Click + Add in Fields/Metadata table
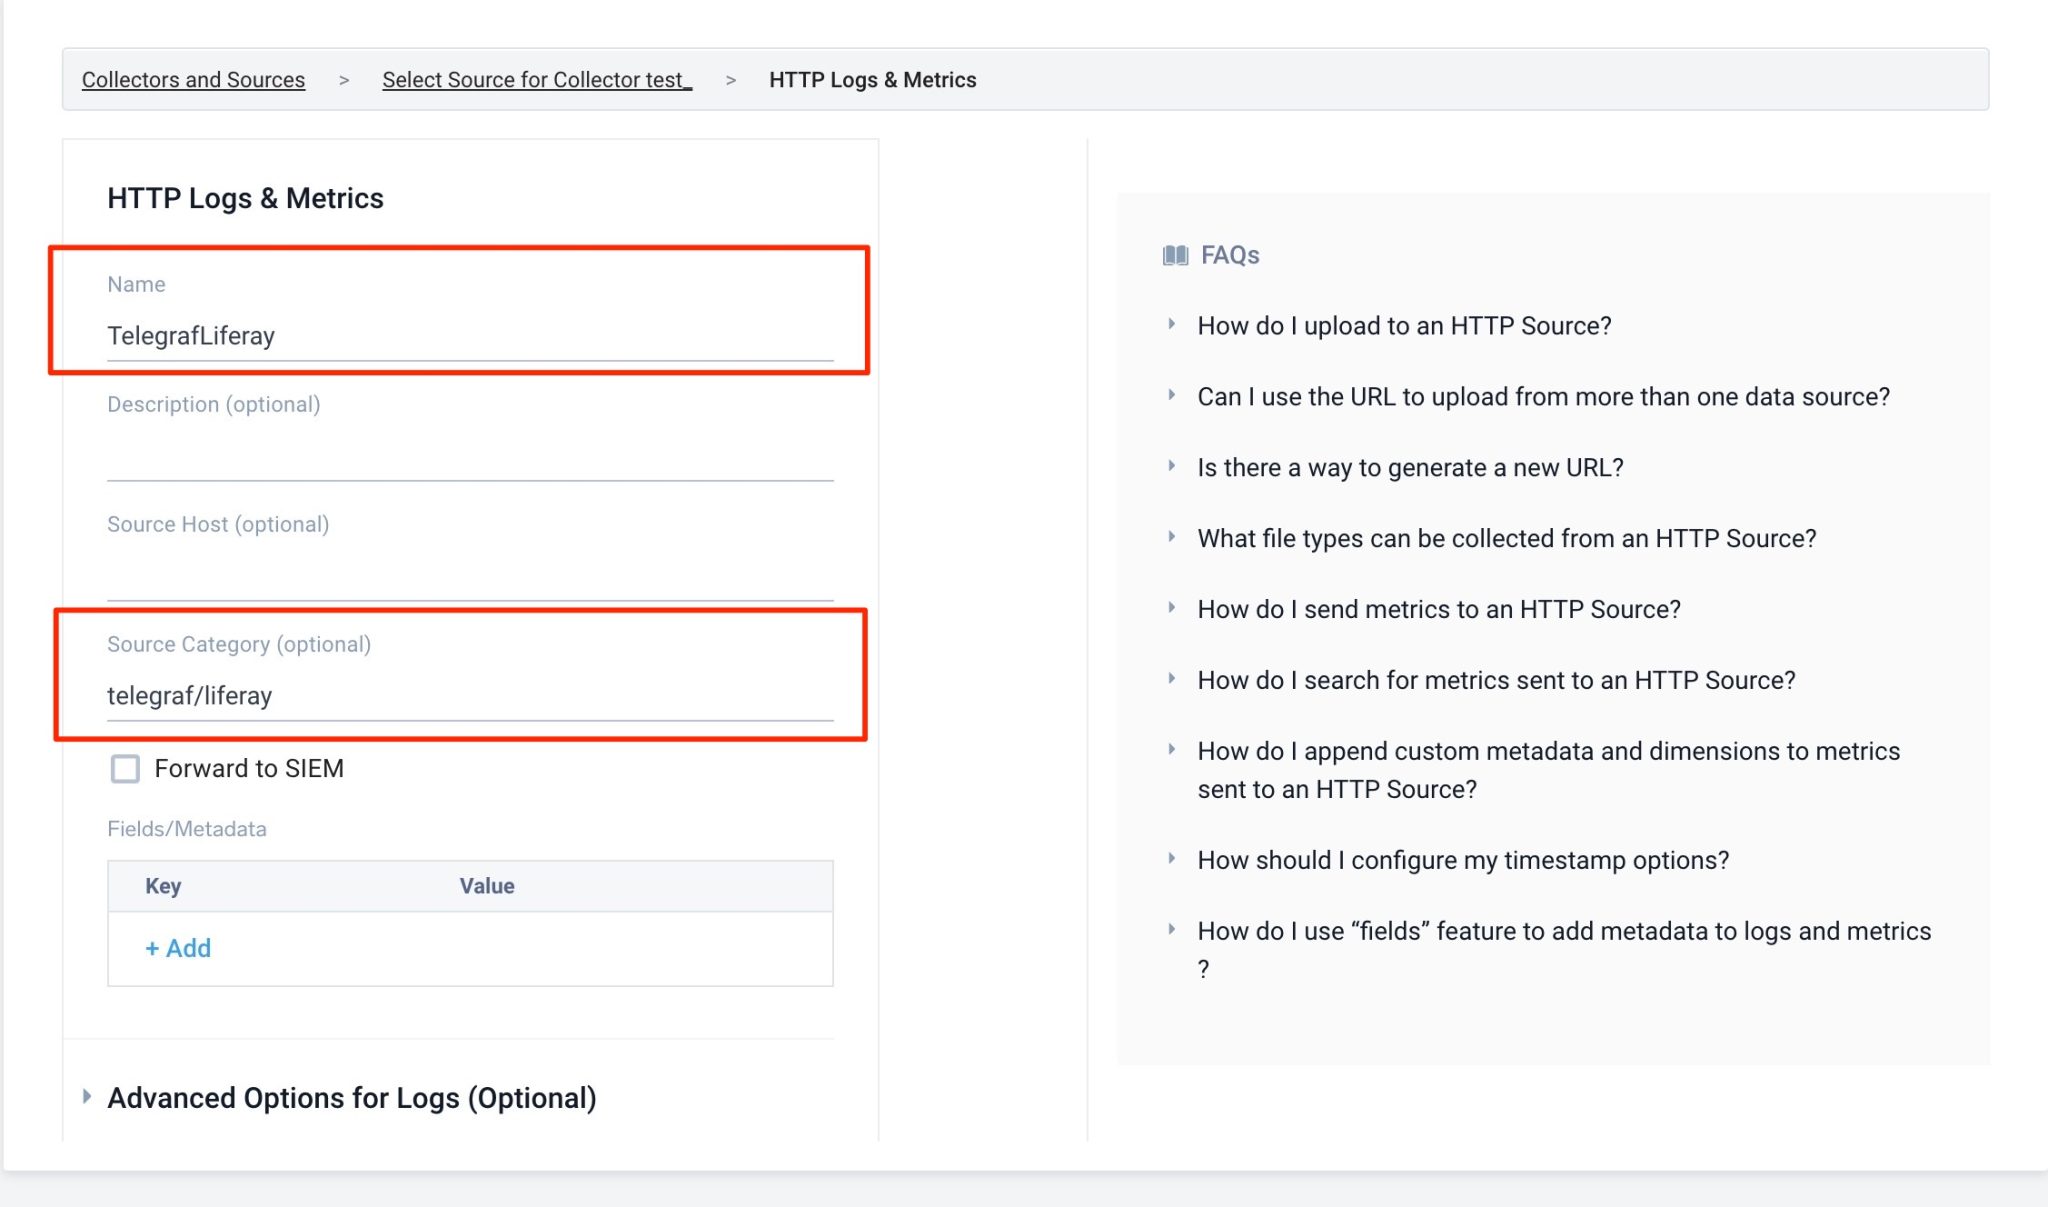The width and height of the screenshot is (2048, 1207). click(178, 948)
